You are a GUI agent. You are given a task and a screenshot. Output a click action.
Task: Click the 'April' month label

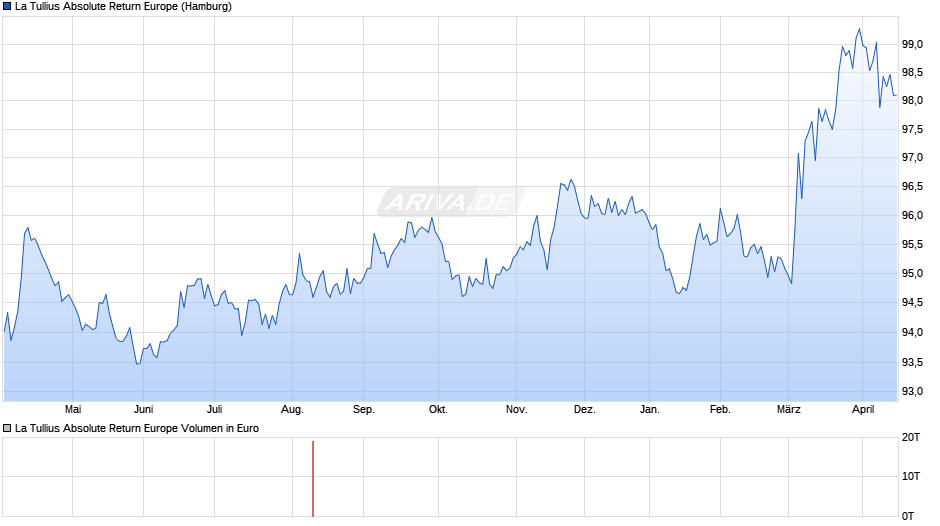[863, 410]
